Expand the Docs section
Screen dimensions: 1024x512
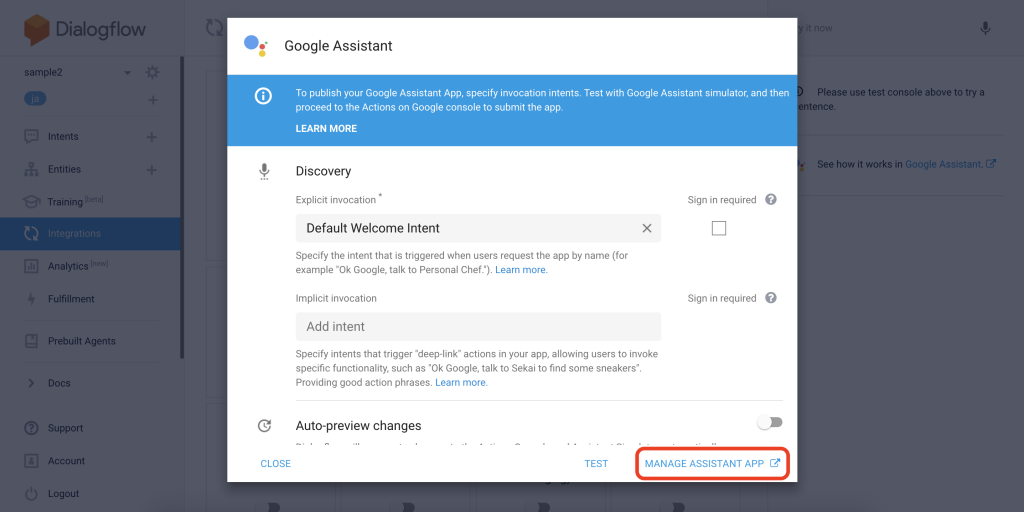click(31, 383)
